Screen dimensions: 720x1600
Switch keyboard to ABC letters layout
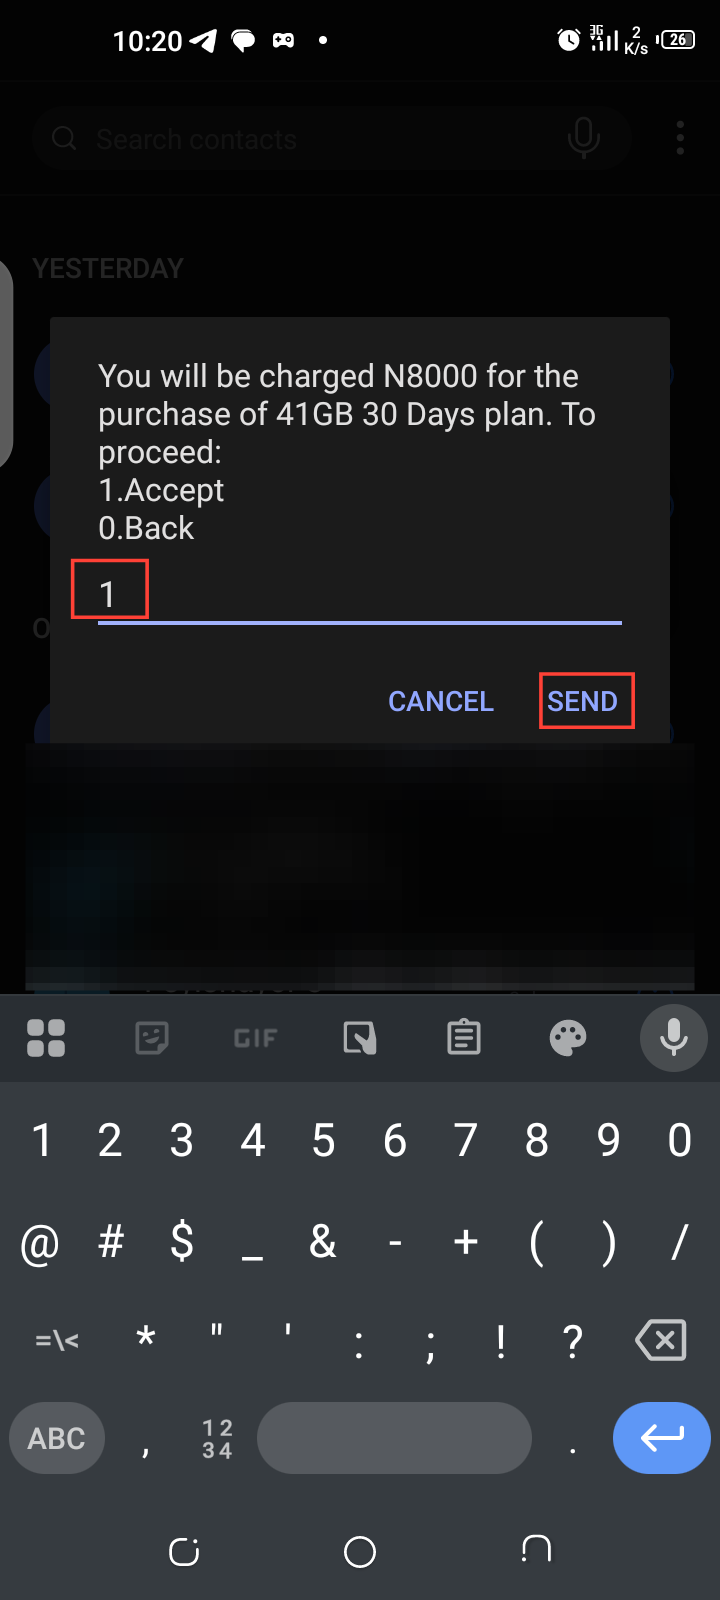[57, 1438]
